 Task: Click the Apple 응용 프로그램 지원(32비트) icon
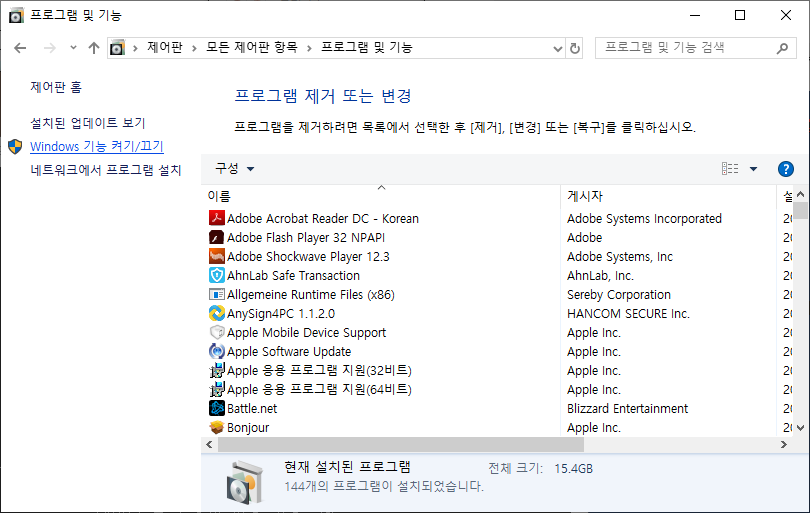click(216, 370)
